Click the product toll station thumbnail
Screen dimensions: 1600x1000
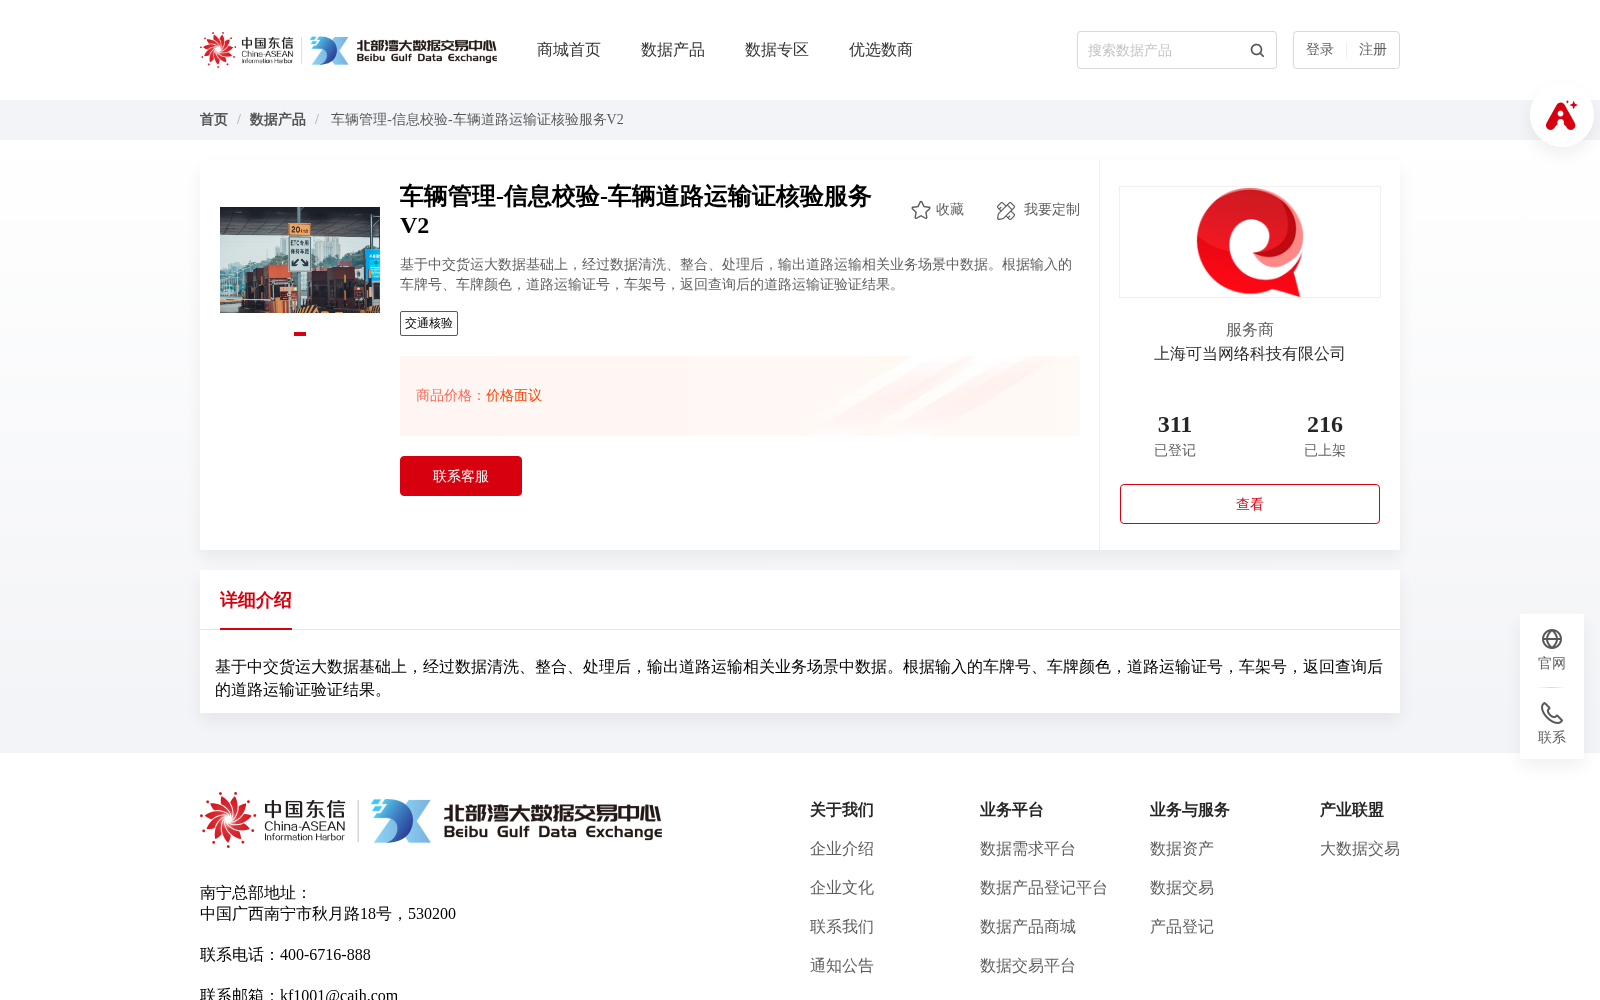pyautogui.click(x=300, y=260)
